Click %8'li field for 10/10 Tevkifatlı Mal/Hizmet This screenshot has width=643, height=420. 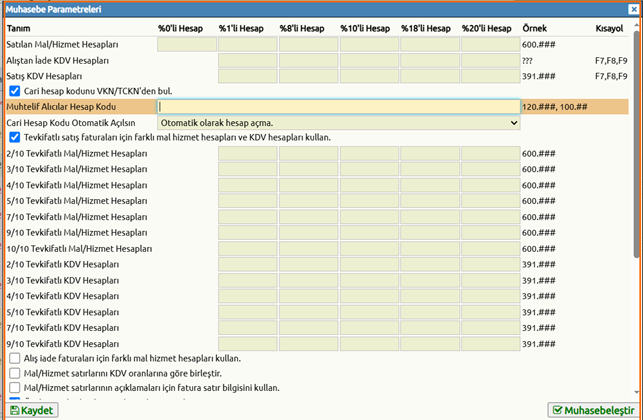[x=308, y=249]
